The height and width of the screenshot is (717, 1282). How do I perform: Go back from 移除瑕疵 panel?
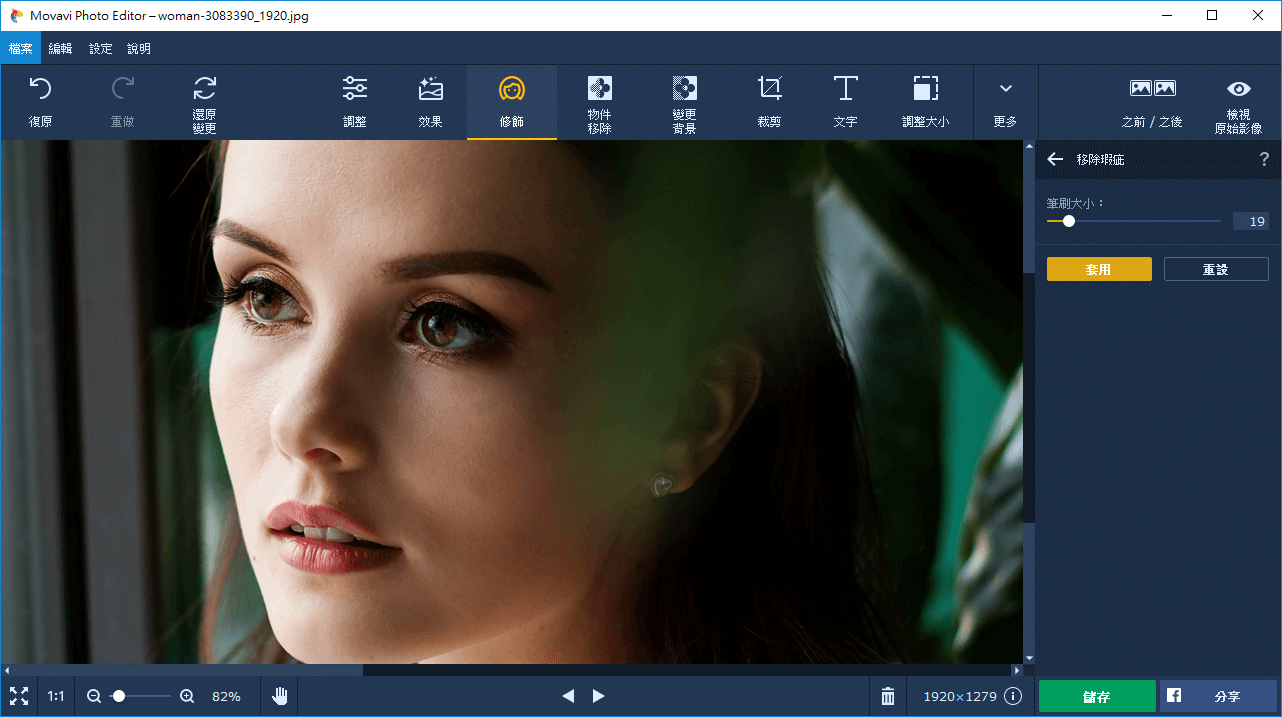[x=1055, y=159]
